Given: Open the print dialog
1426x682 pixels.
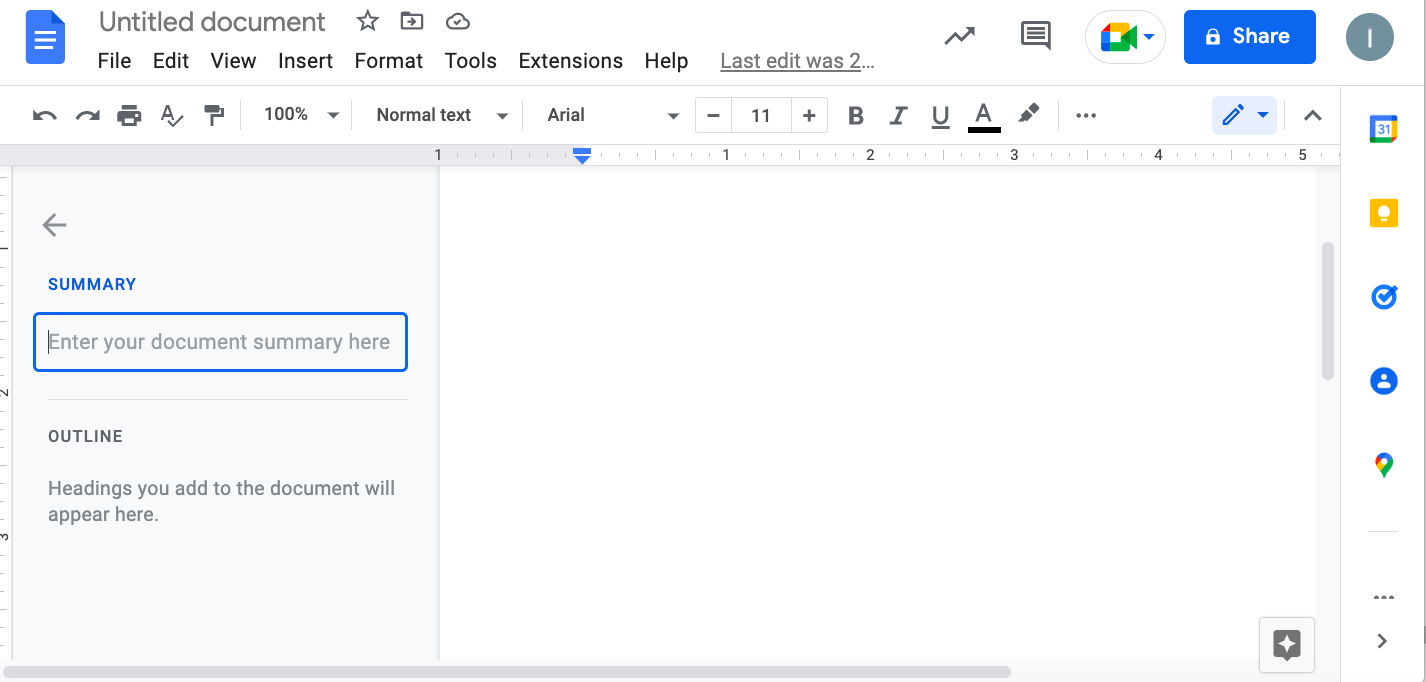Looking at the screenshot, I should point(128,115).
